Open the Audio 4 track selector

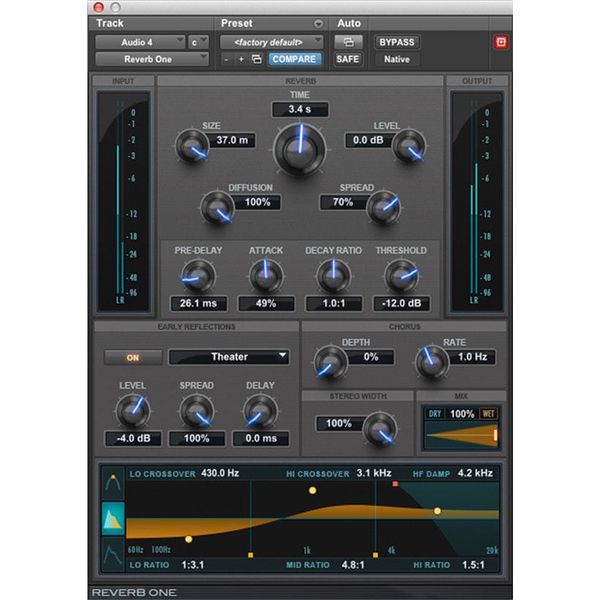[140, 42]
